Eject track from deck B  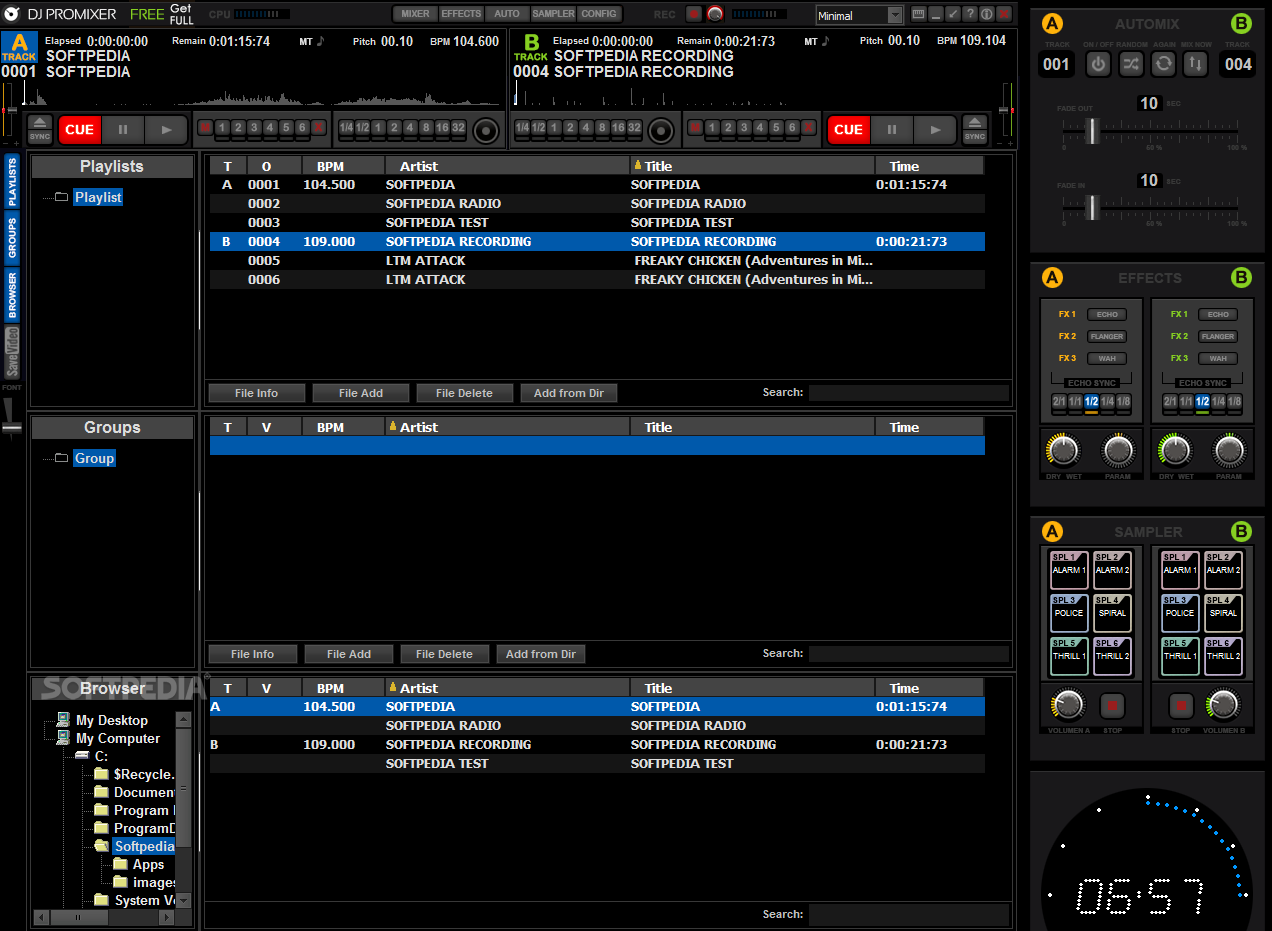974,123
